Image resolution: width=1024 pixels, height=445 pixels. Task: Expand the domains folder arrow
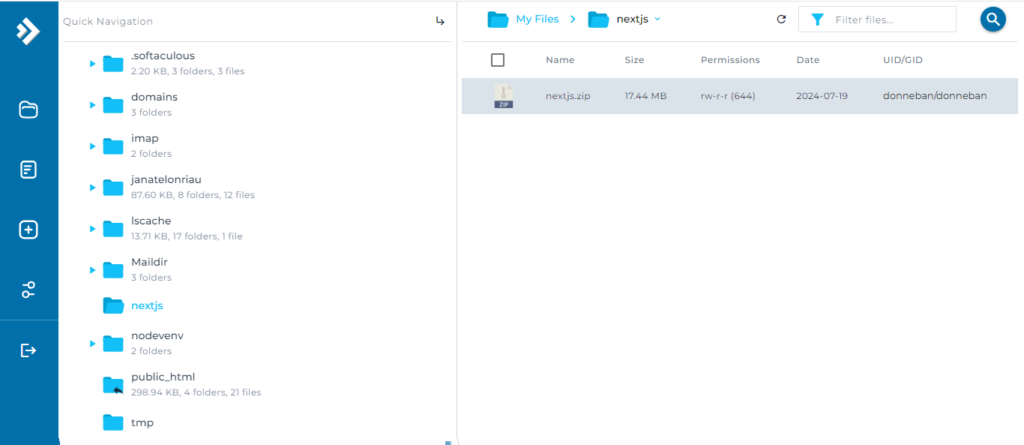click(x=92, y=105)
